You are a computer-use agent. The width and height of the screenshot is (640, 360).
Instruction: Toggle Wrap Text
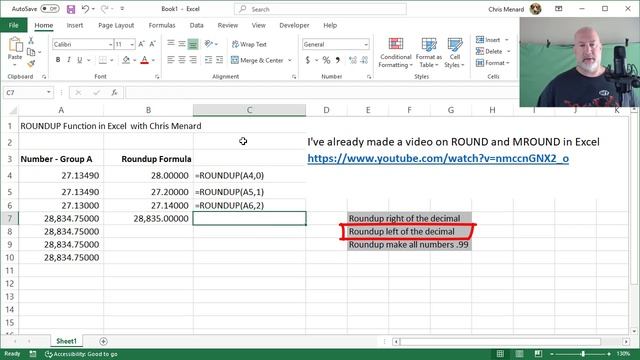pos(249,44)
